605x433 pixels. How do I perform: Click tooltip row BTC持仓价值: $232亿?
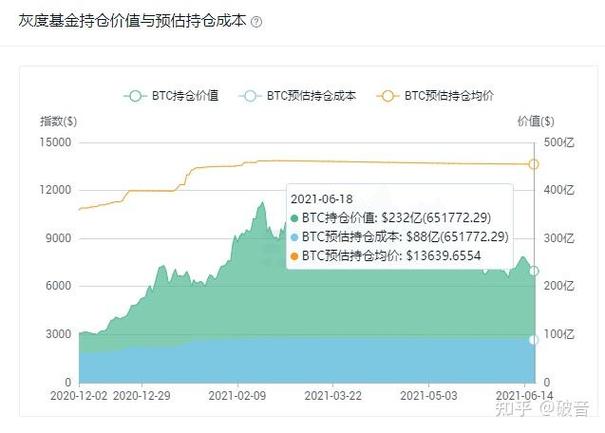390,218
